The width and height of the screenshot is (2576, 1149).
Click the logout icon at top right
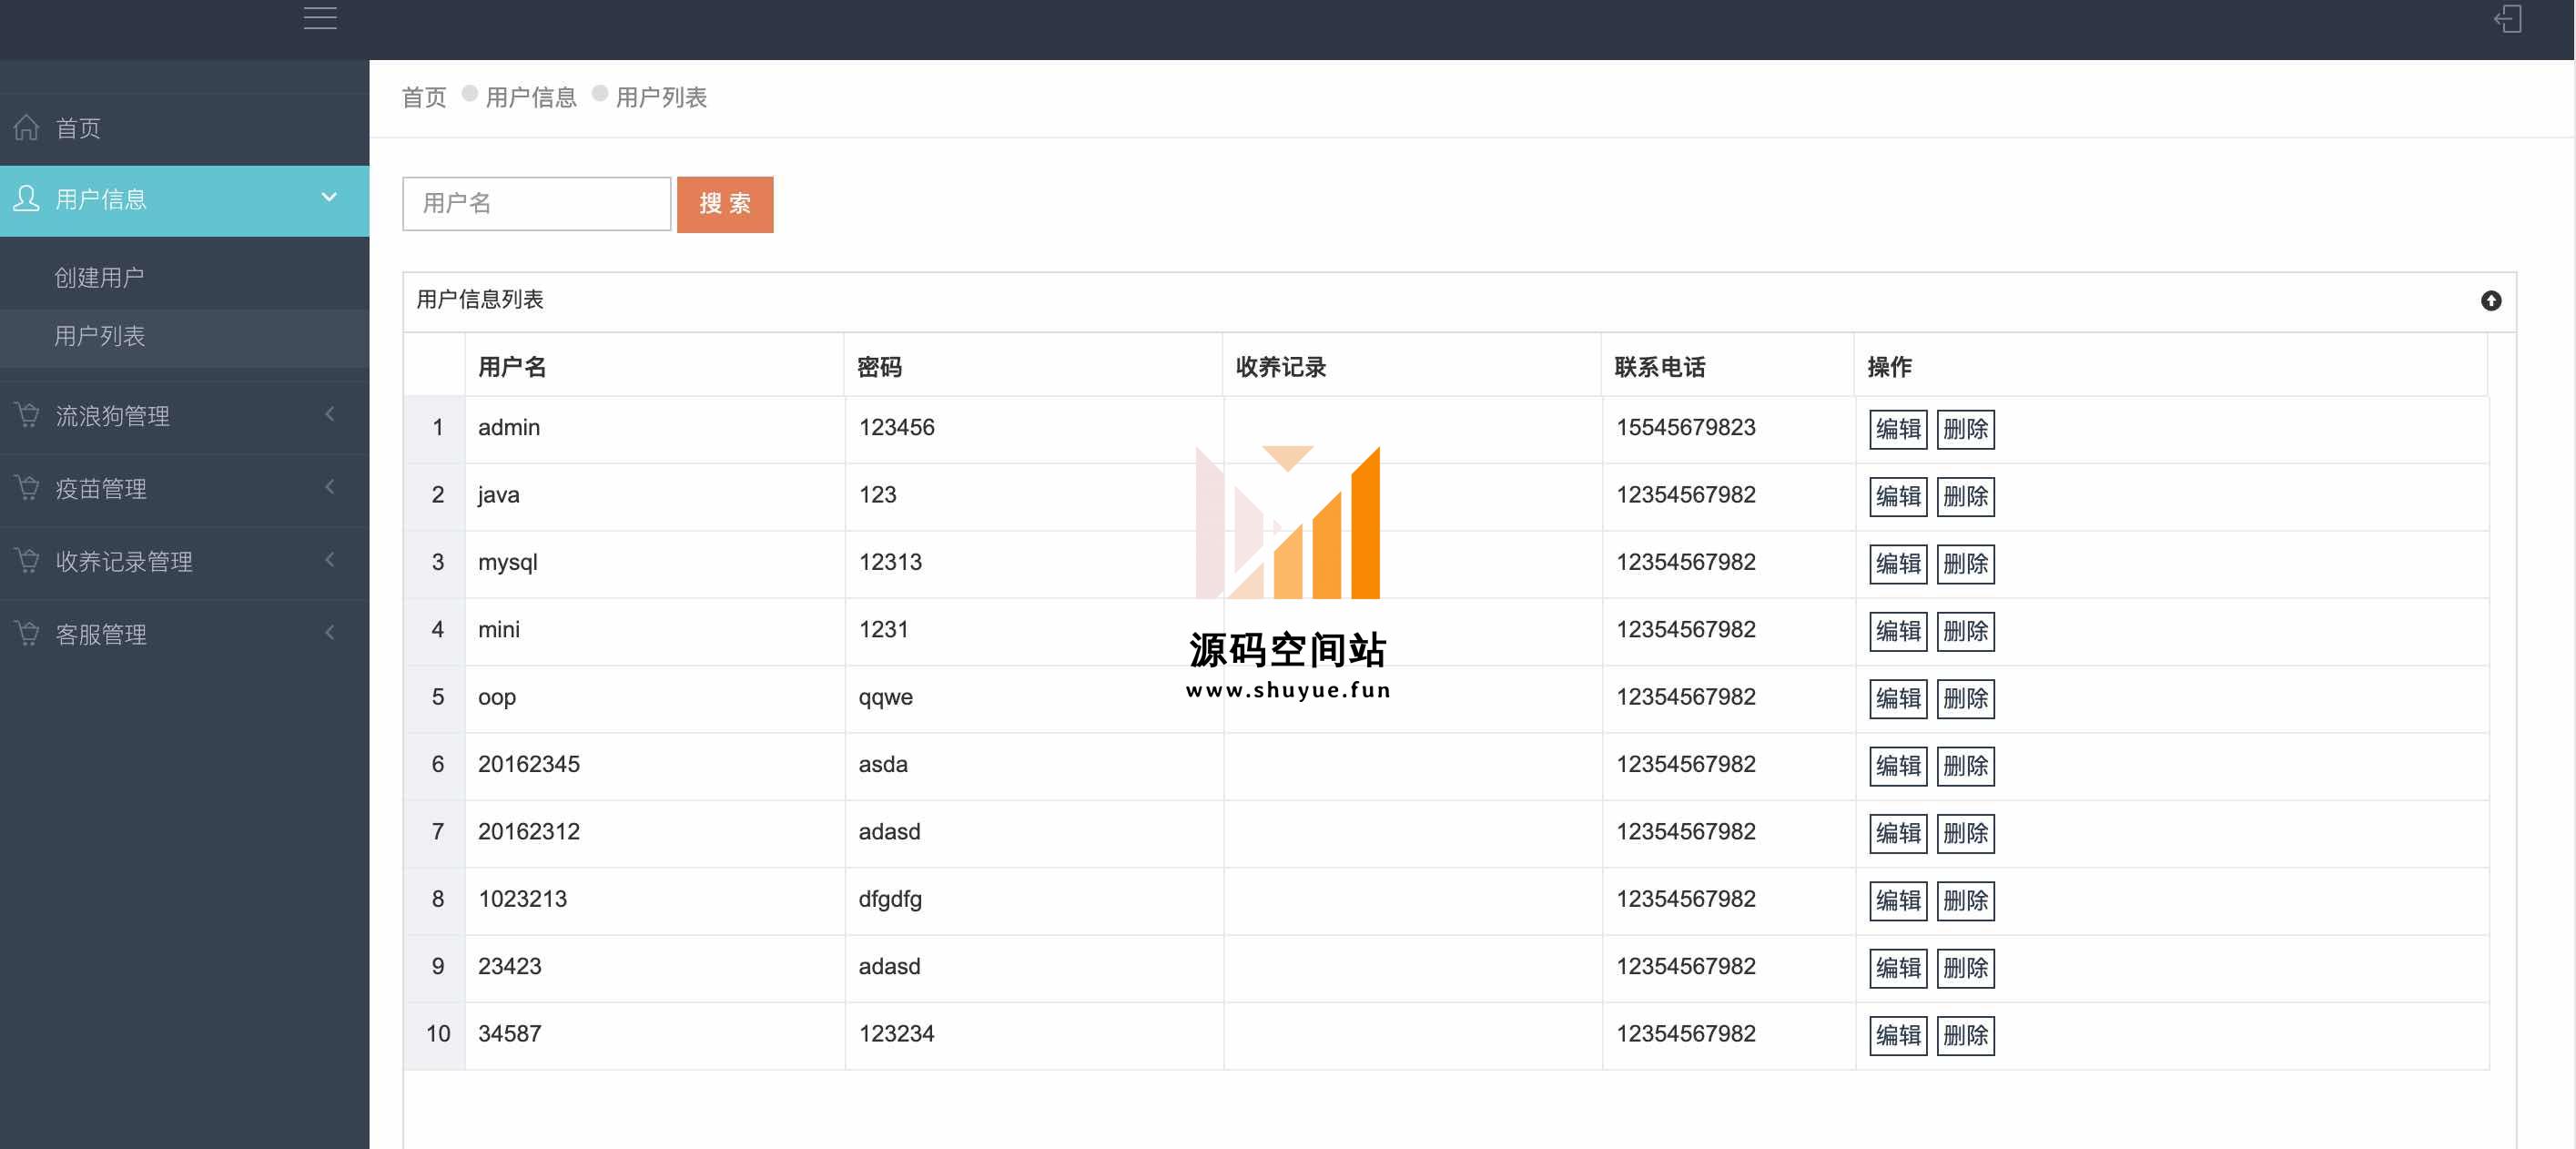(x=2508, y=19)
